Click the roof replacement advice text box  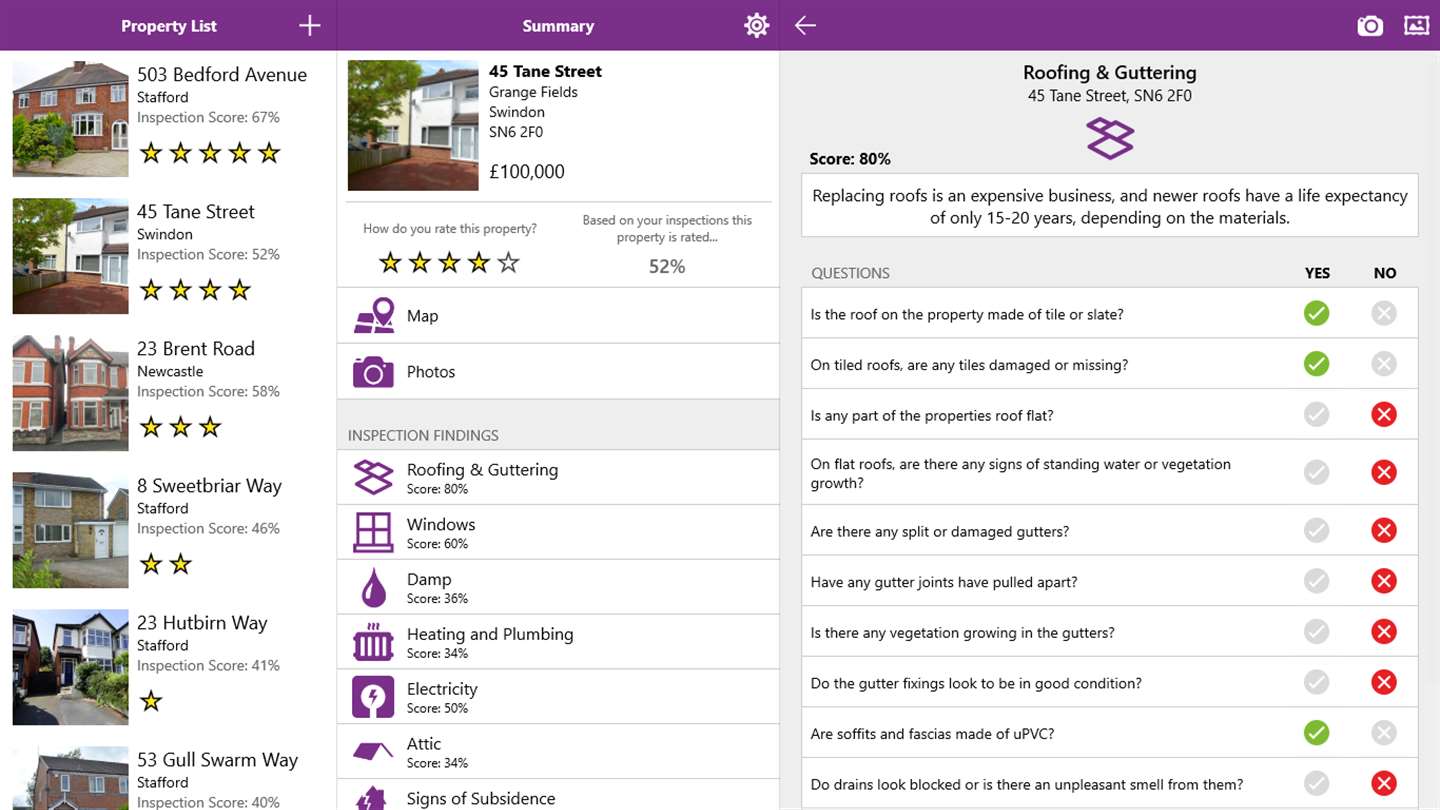pos(1110,207)
